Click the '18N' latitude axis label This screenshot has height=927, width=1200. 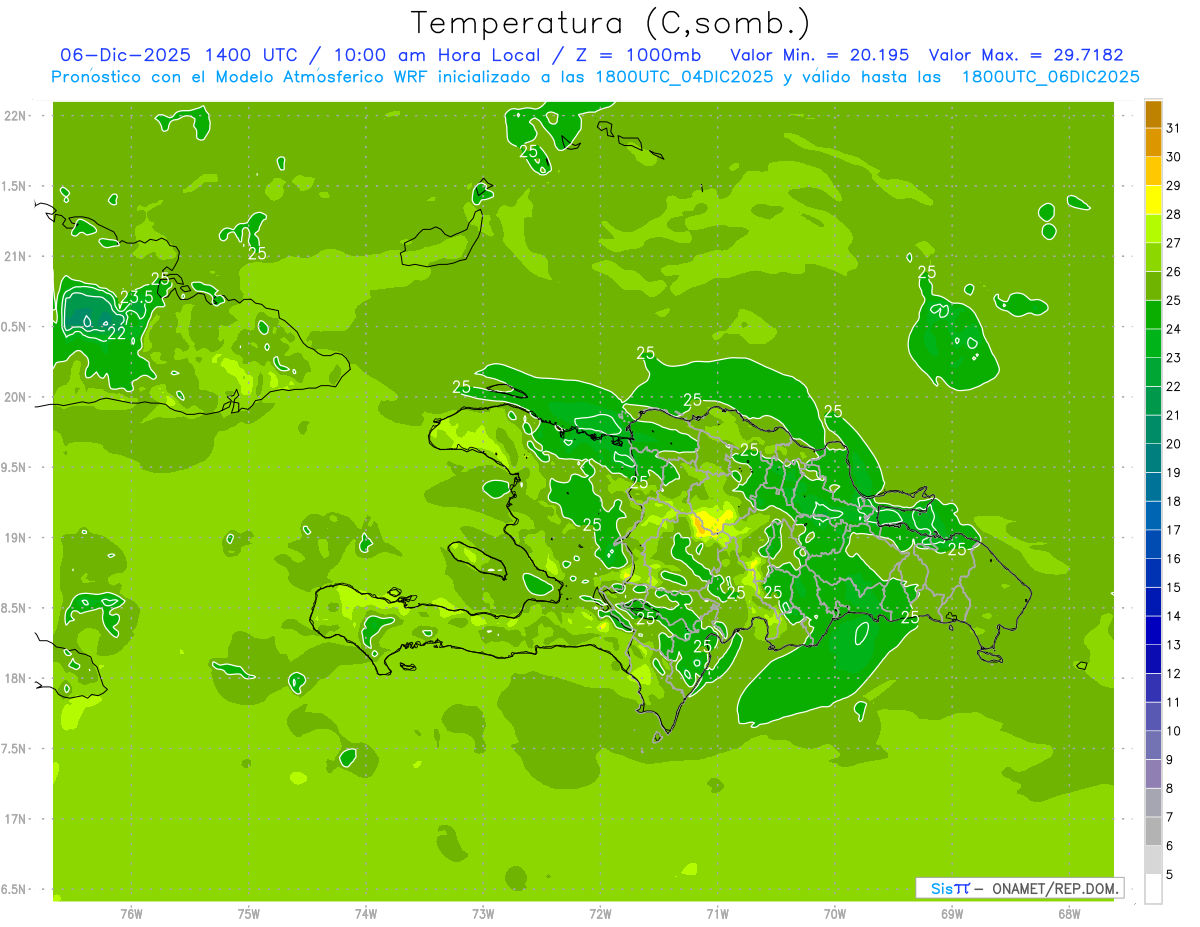[x=16, y=678]
